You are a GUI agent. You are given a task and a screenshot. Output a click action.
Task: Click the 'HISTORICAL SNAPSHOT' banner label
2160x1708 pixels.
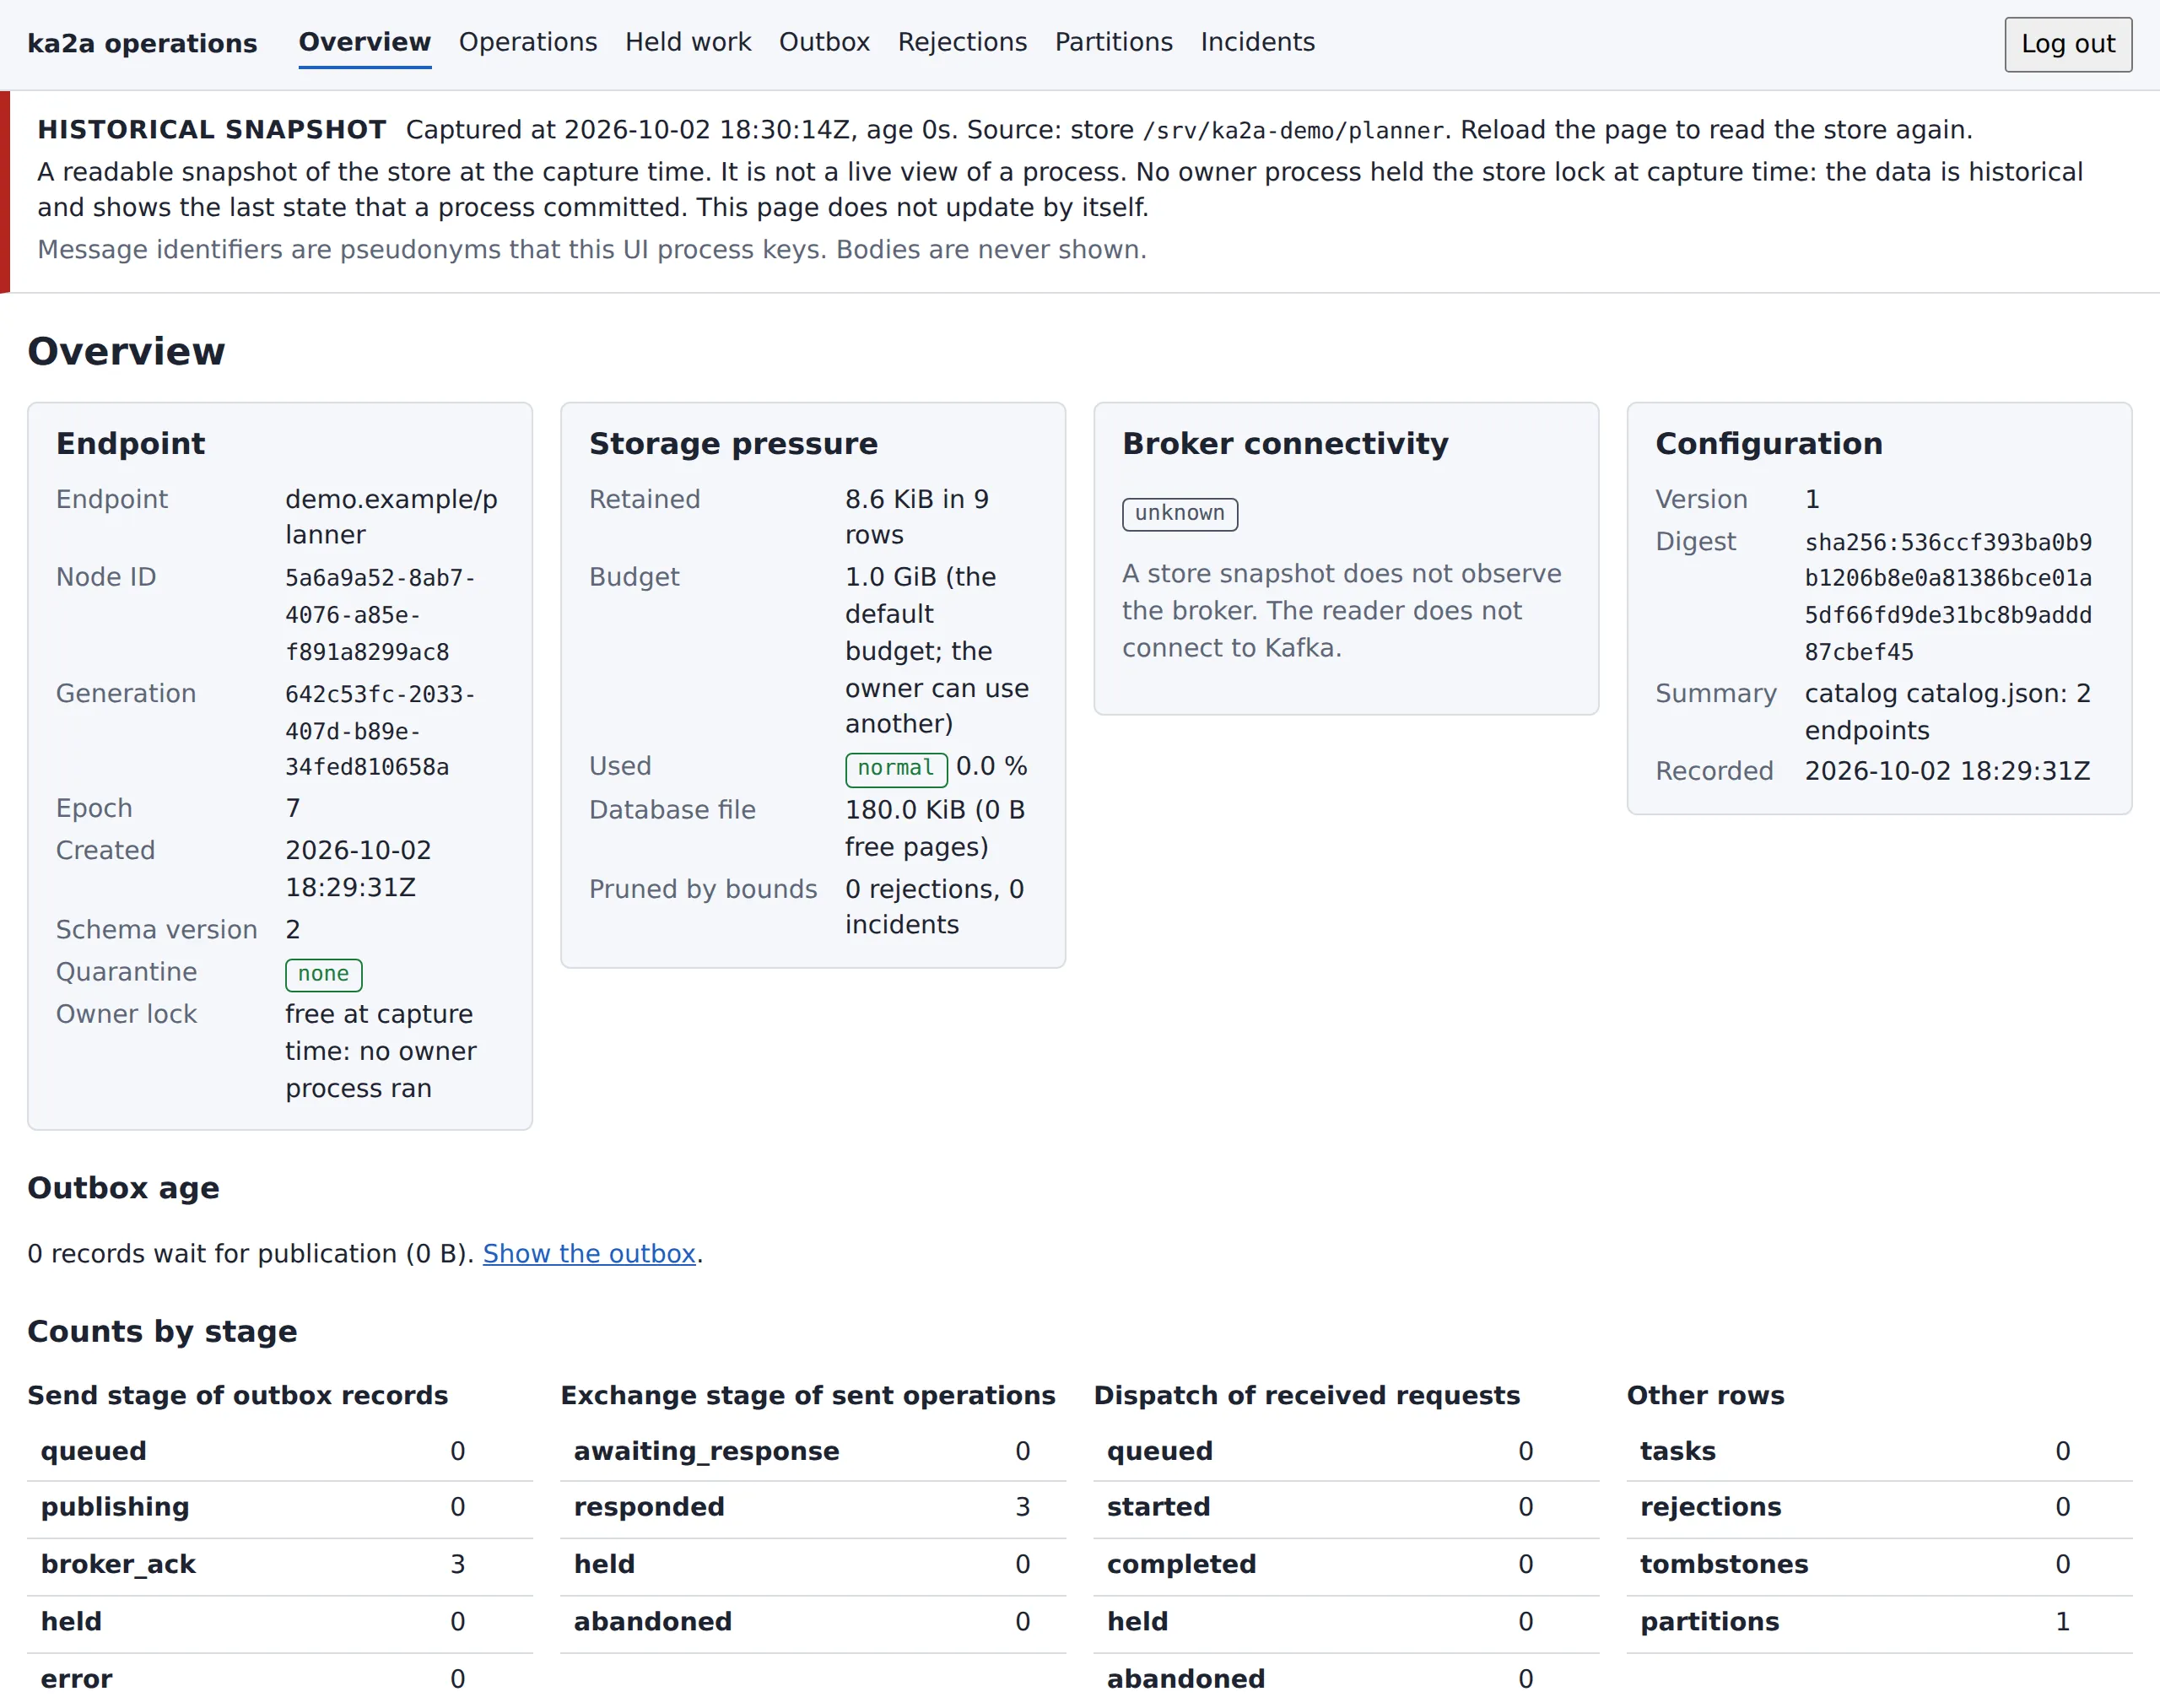(212, 130)
